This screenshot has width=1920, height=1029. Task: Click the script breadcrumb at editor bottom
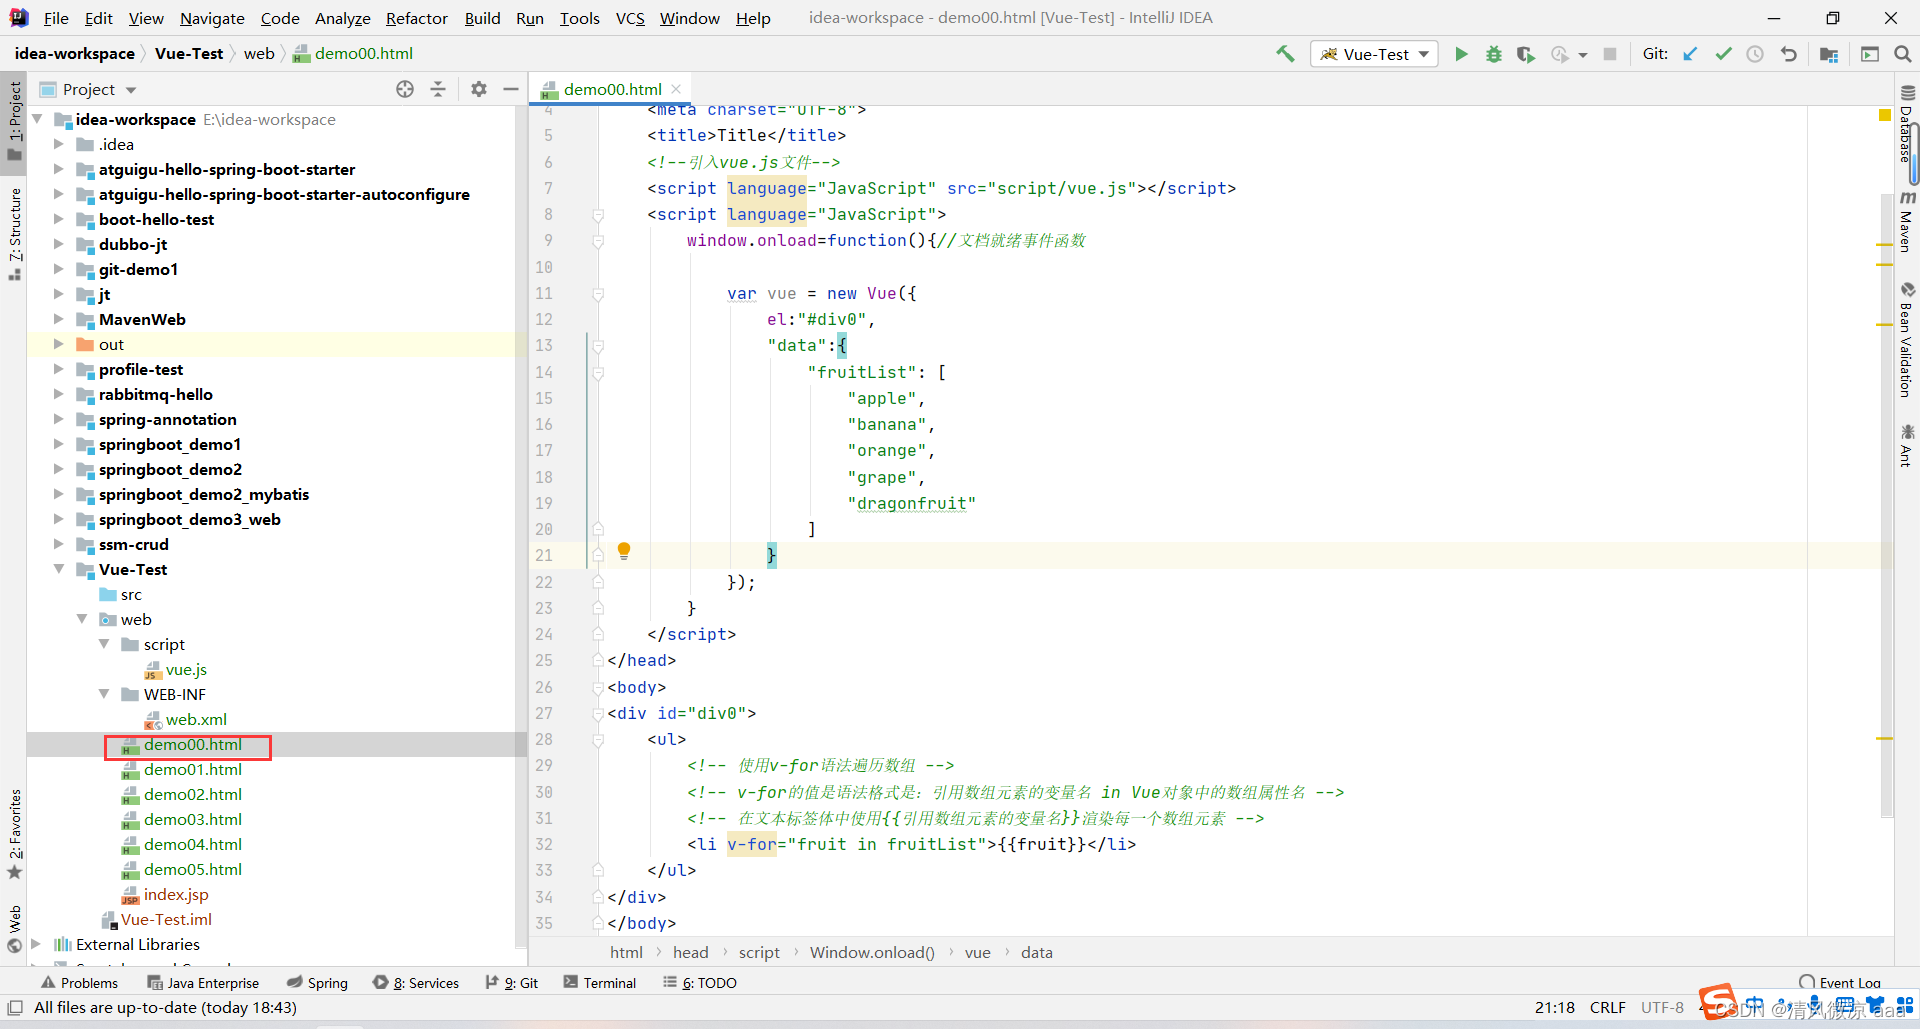(759, 953)
